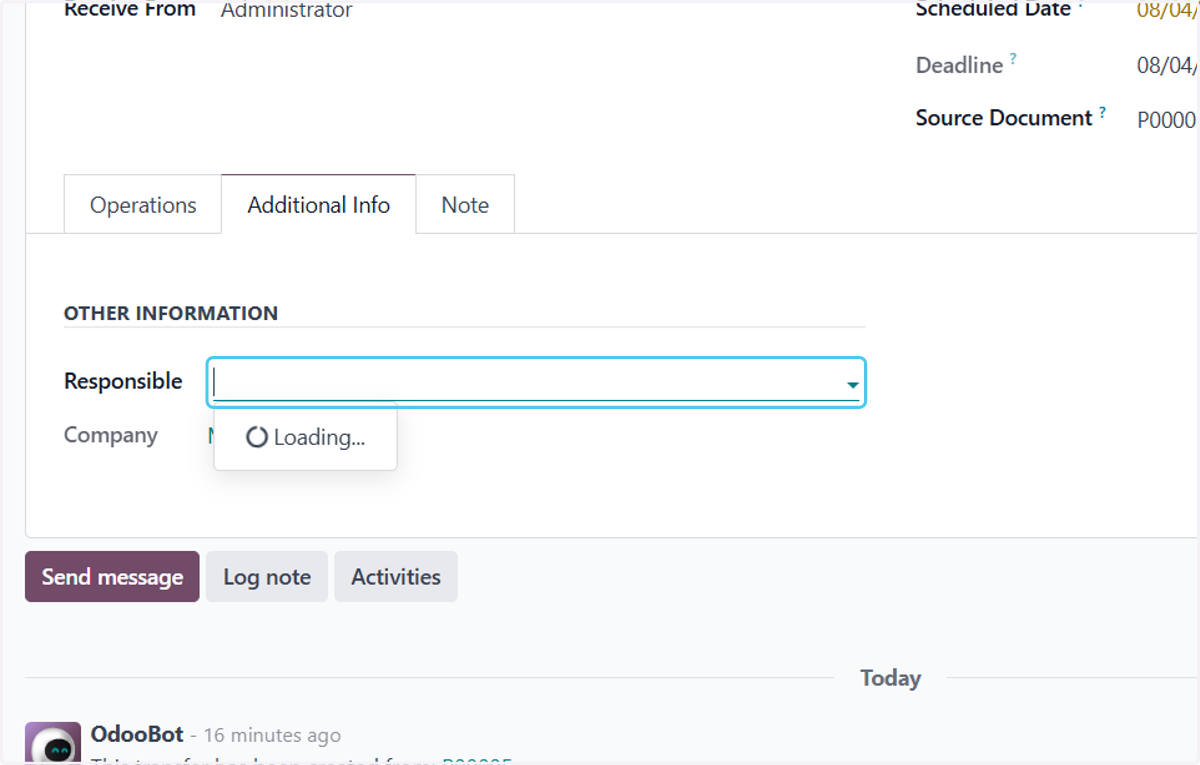Open the Operations tab
The width and height of the screenshot is (1200, 765).
143,205
